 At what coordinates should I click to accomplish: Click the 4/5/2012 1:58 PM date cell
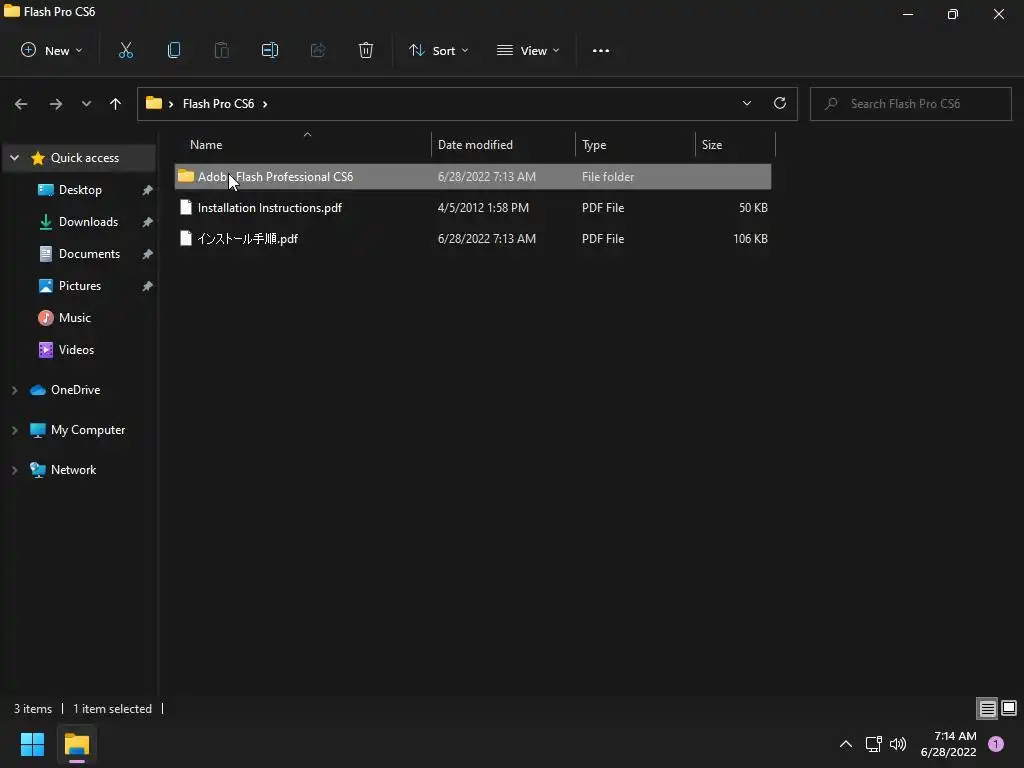[x=483, y=208]
